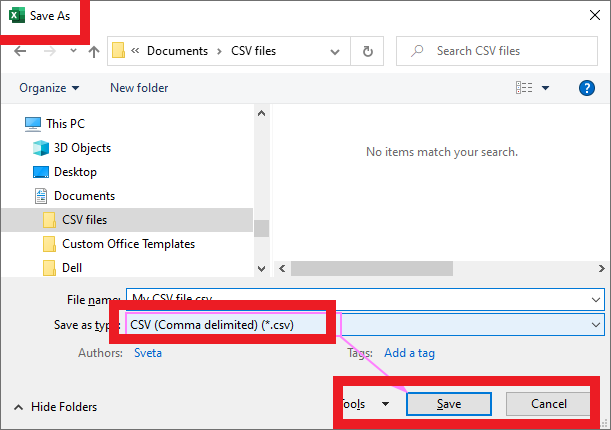
Task: Select Custom Office Templates folder
Action: 128,244
